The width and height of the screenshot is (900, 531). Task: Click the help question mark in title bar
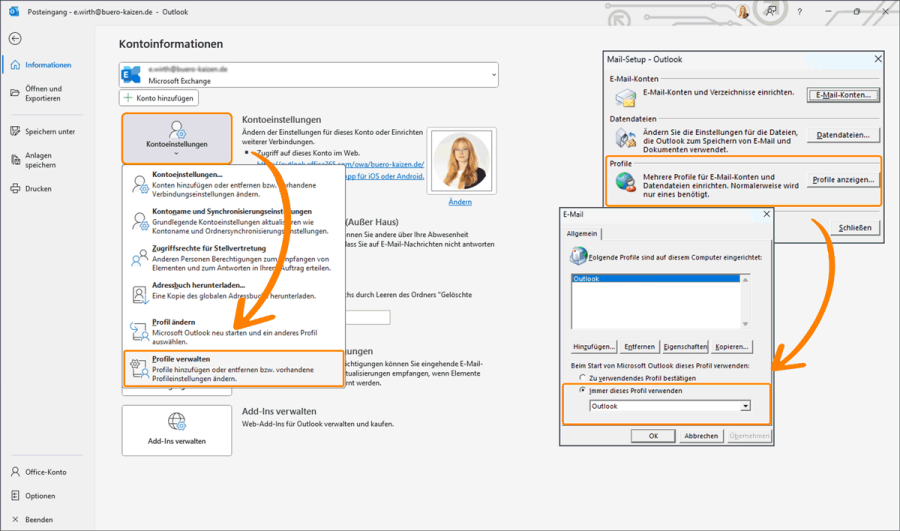pyautogui.click(x=800, y=11)
